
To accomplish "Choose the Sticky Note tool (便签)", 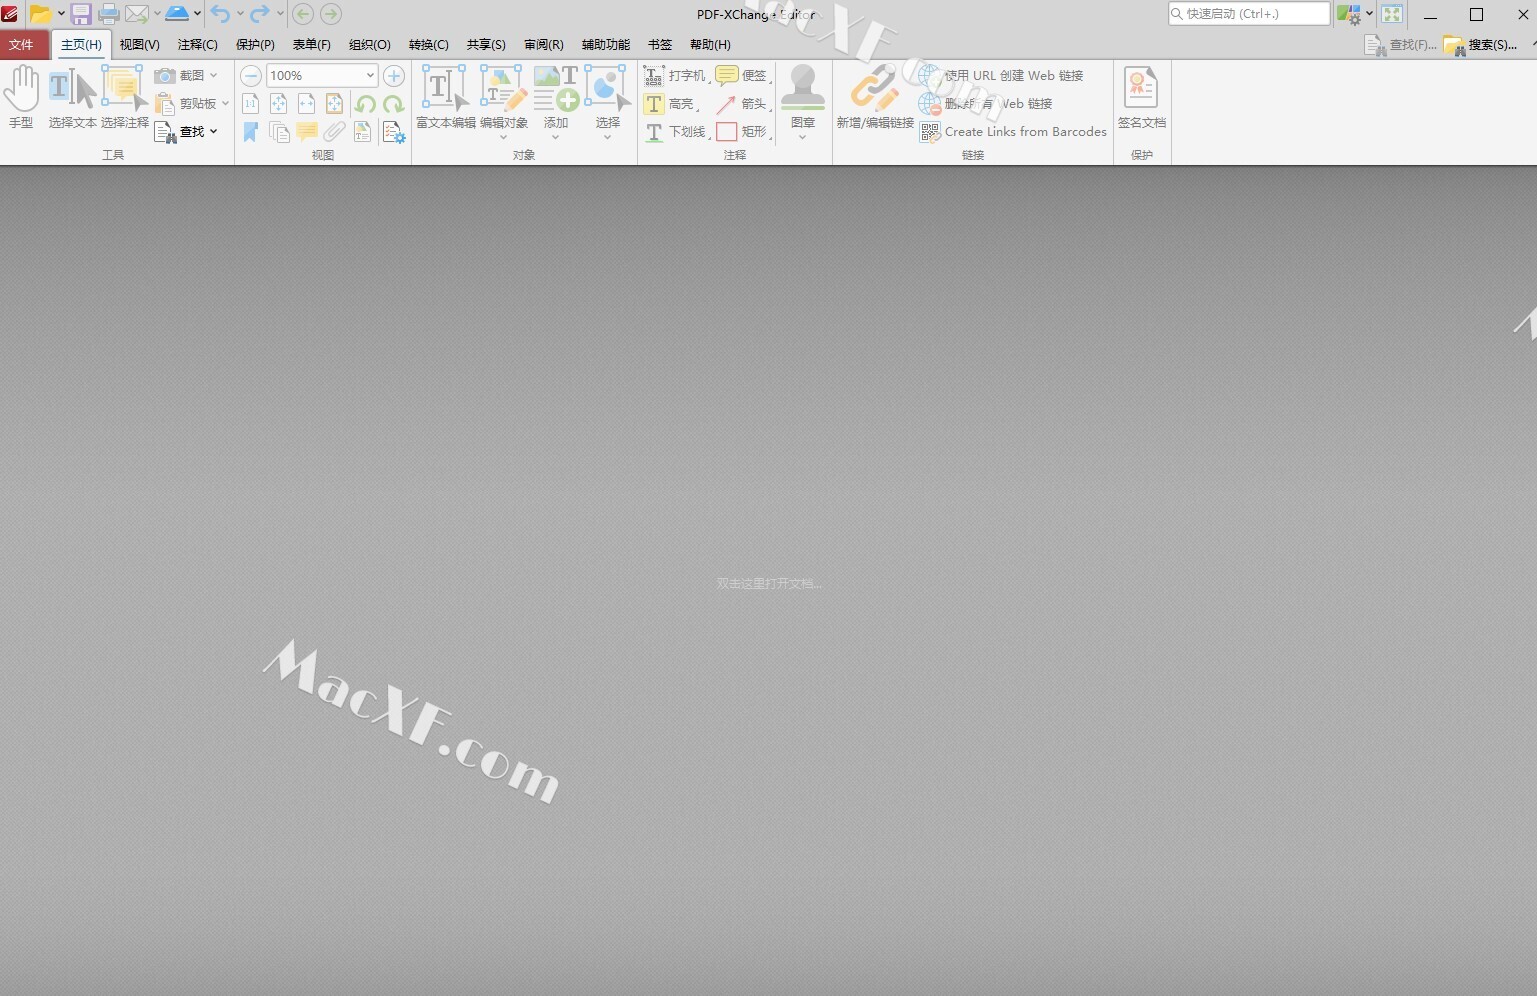I will [743, 75].
